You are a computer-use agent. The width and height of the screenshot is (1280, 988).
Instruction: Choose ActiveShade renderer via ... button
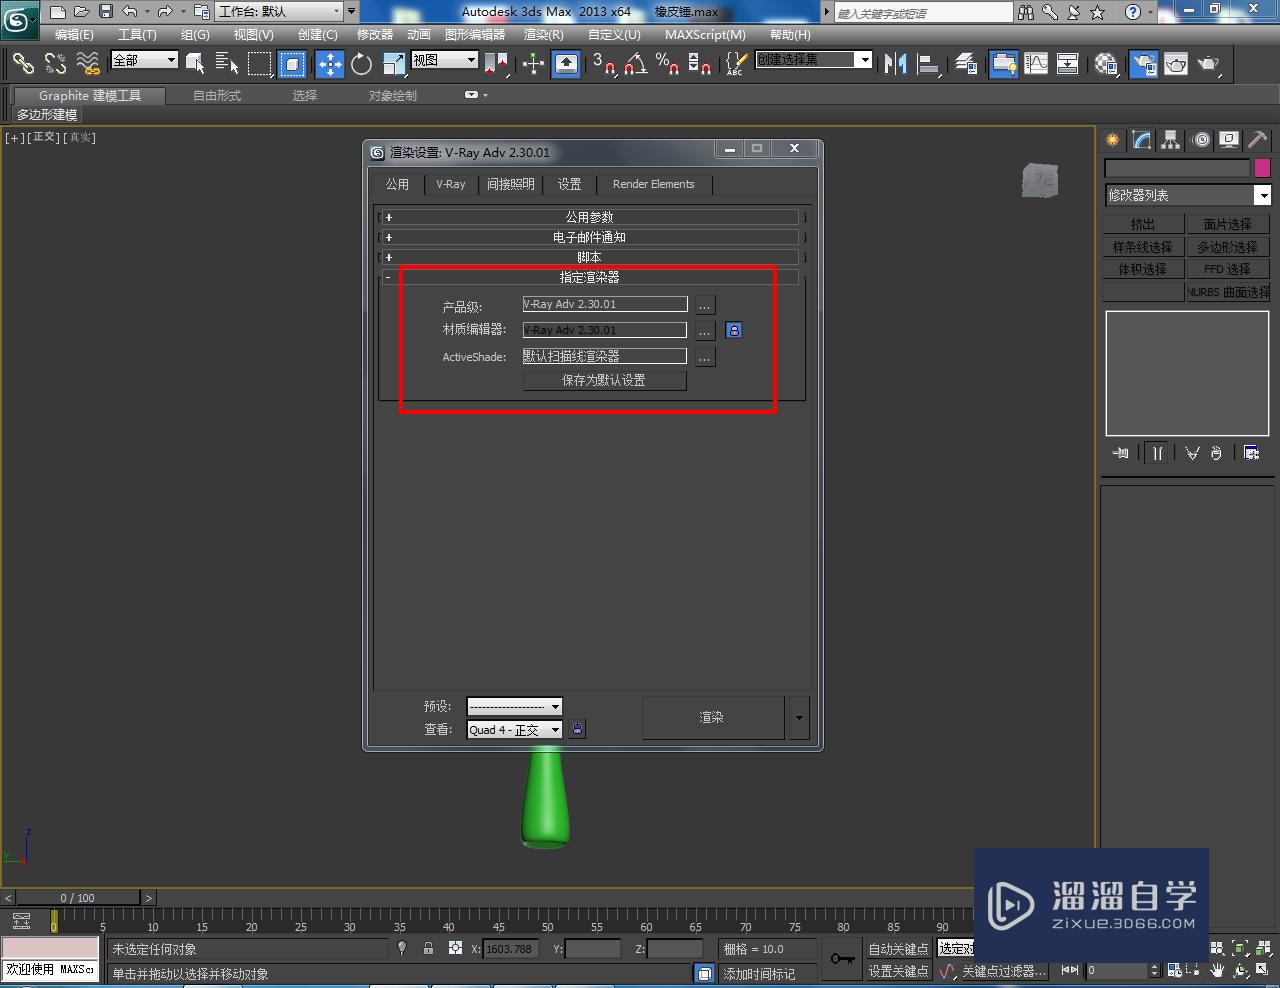tap(705, 356)
